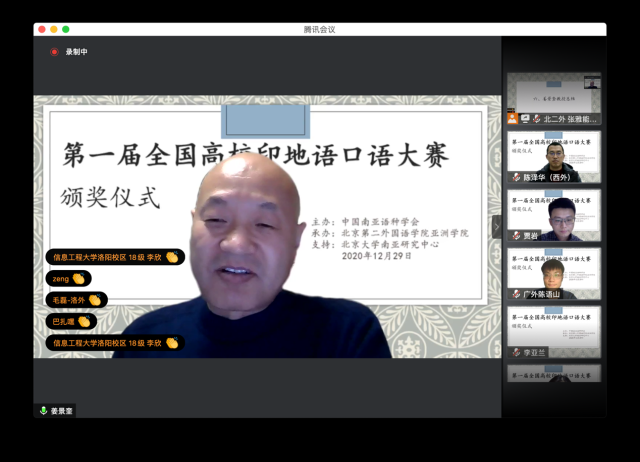Click the mic icon on 陈泽华 tile
640x462 pixels.
(513, 178)
